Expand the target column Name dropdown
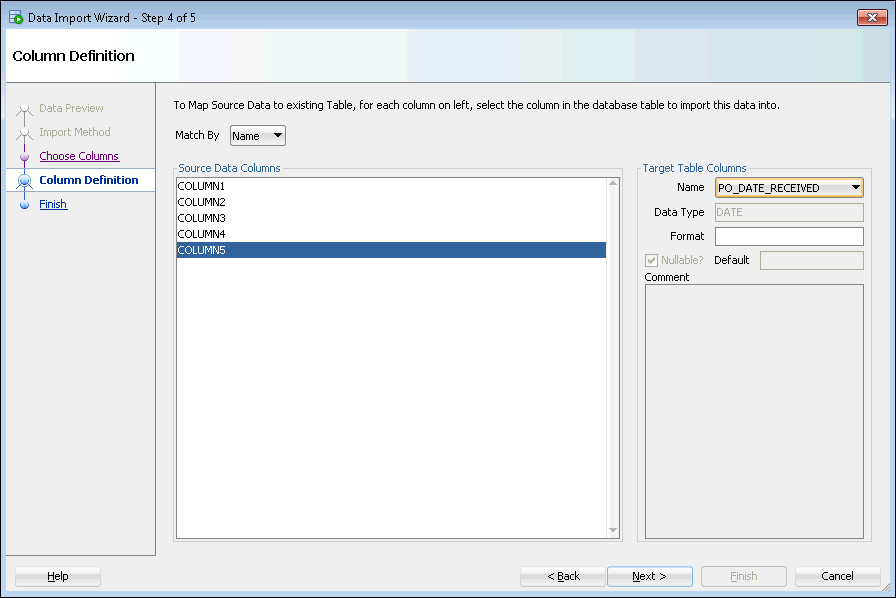This screenshot has height=598, width=896. click(x=856, y=188)
